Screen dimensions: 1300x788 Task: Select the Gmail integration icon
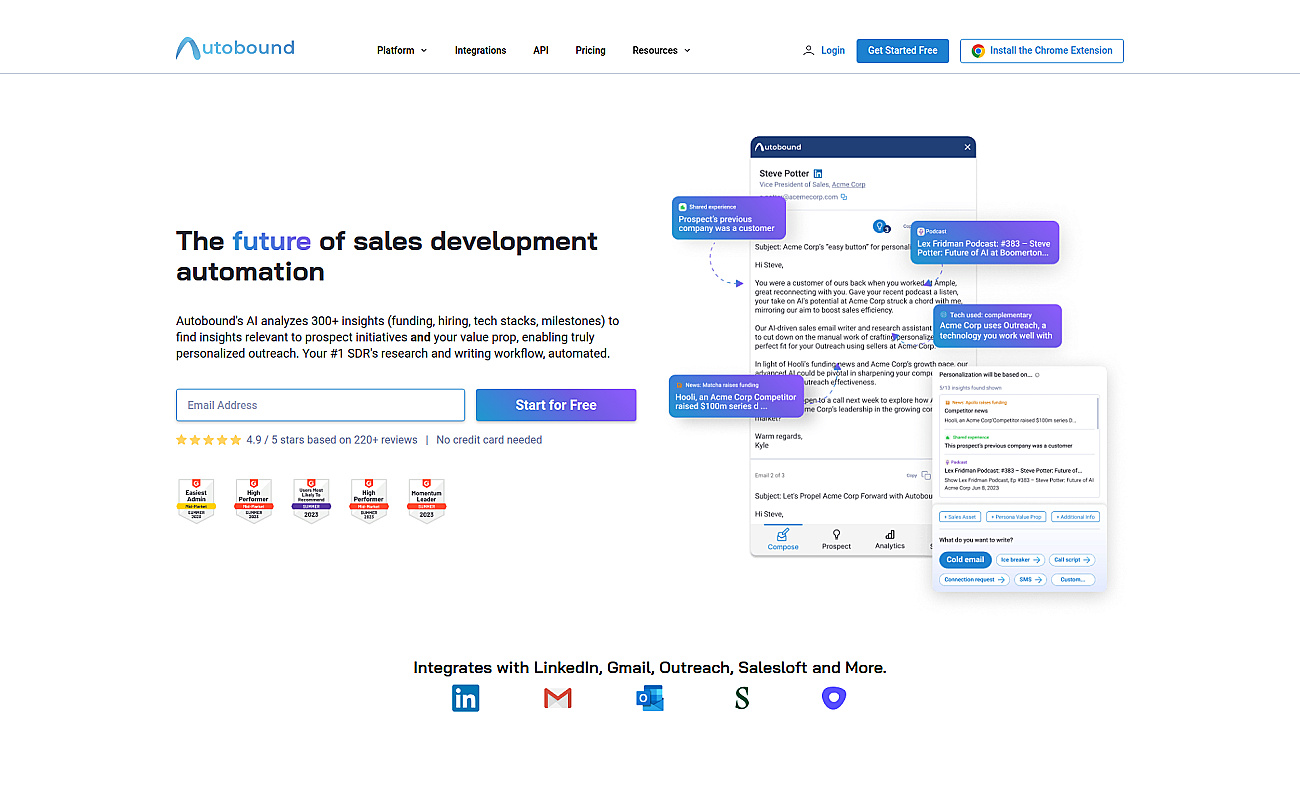coord(557,698)
